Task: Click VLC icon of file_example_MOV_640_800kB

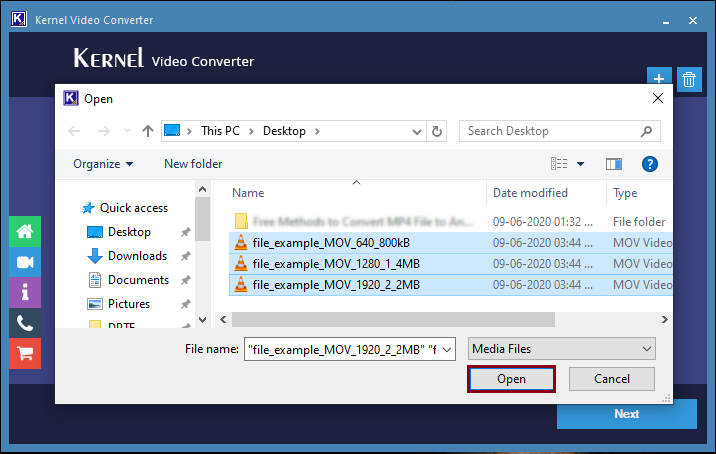Action: (241, 243)
